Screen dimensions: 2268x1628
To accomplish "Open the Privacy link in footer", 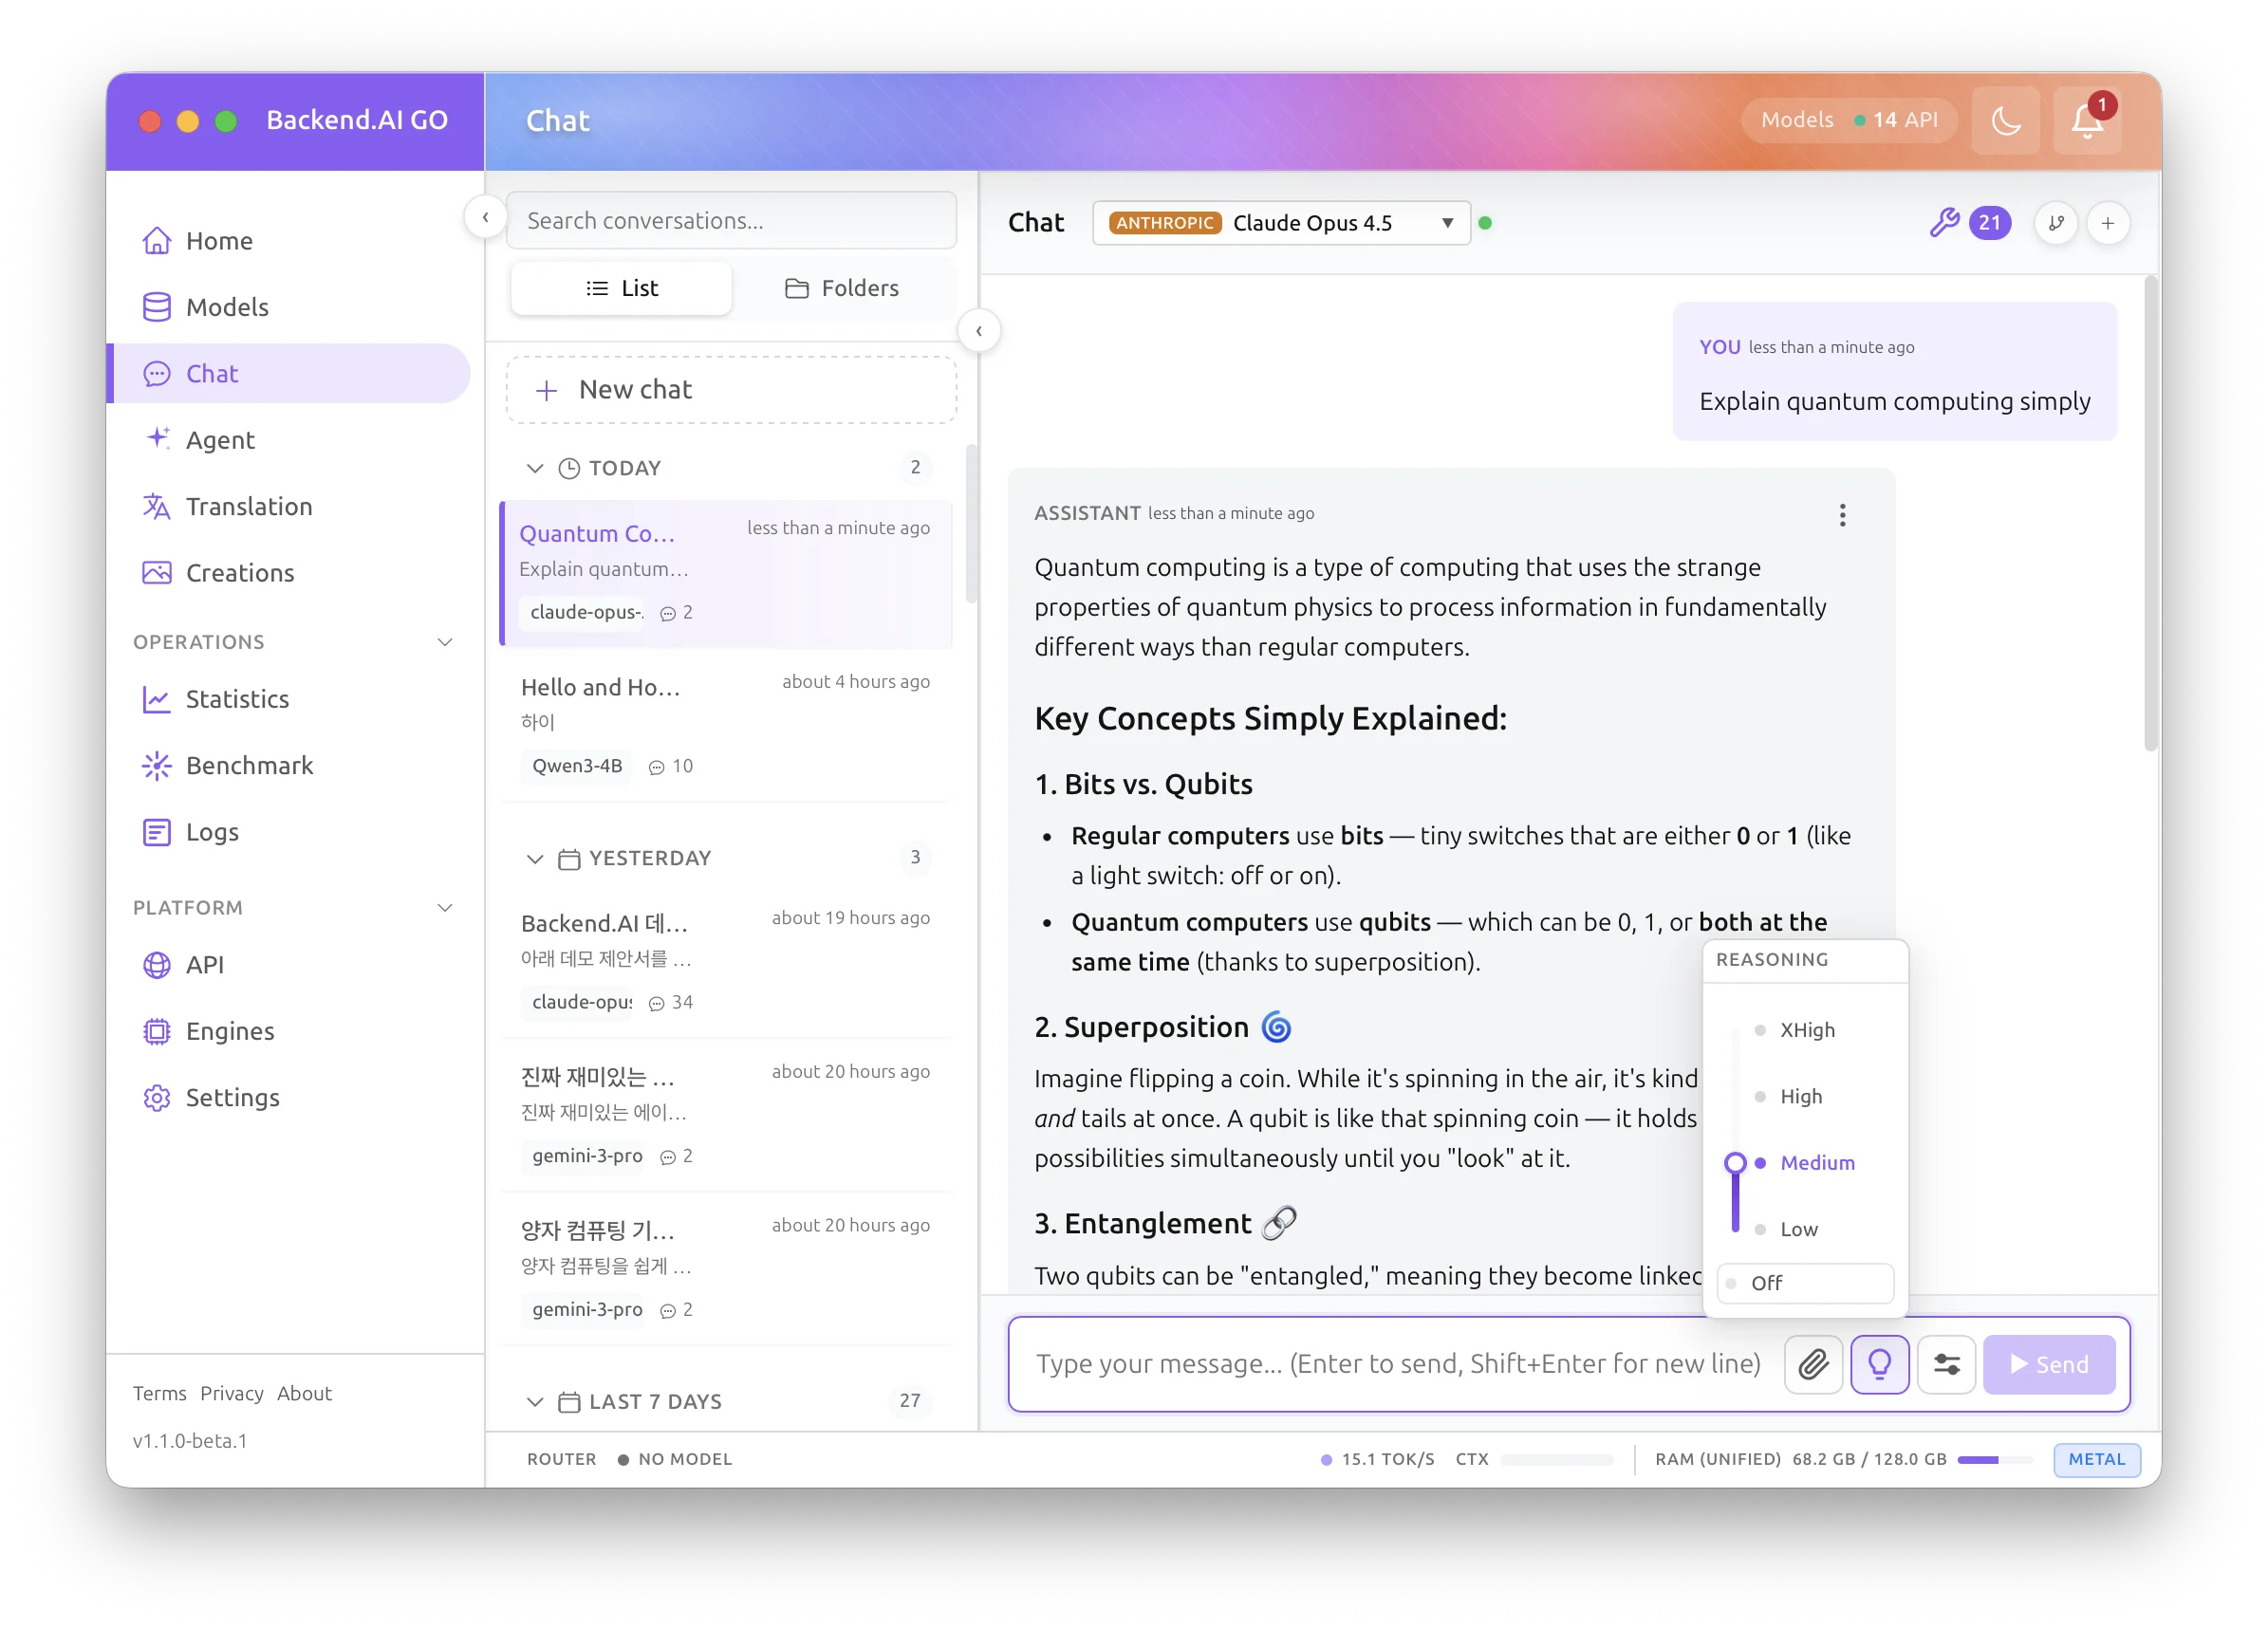I will click(x=231, y=1393).
